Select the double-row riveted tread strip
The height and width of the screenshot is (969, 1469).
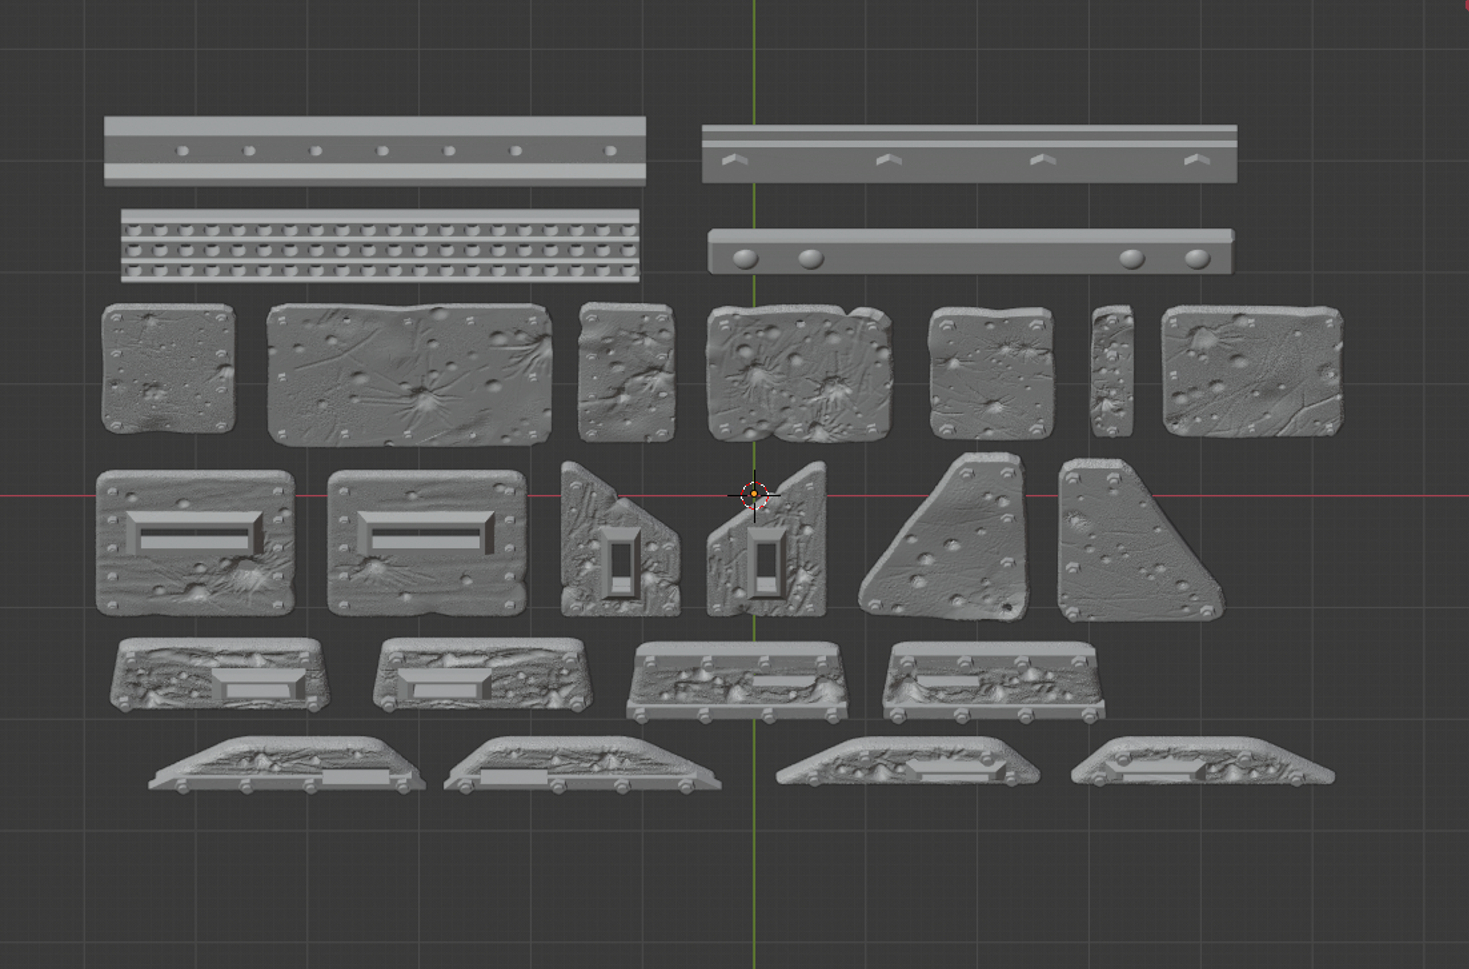point(380,245)
